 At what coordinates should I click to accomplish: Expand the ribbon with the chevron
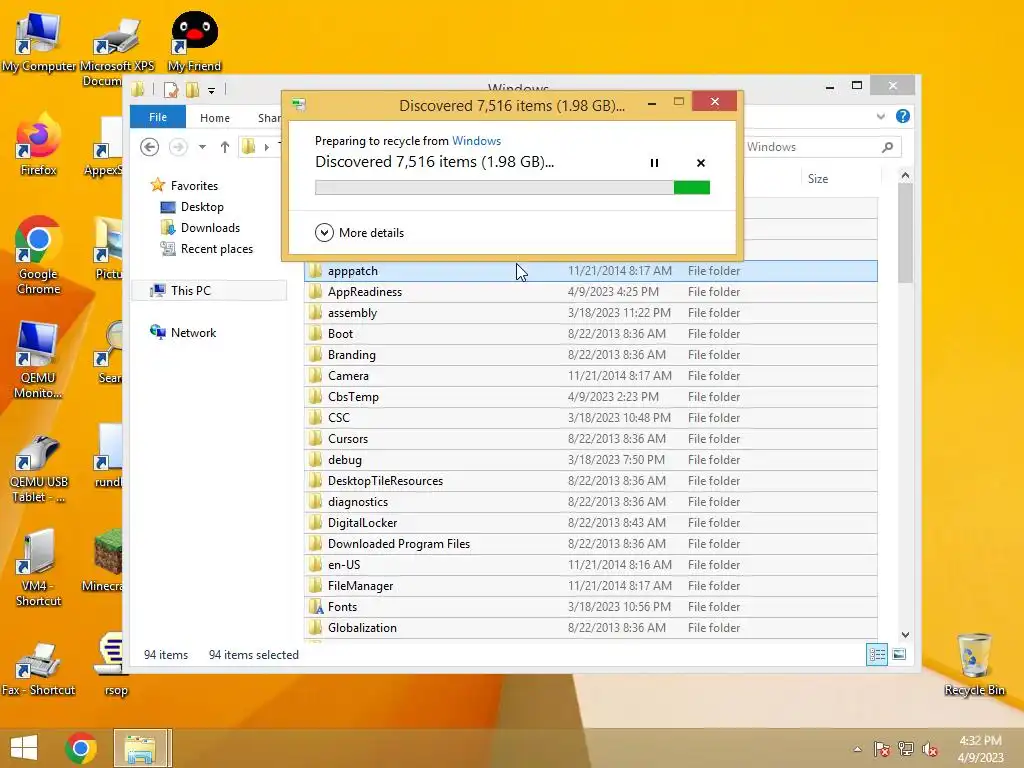pos(880,116)
